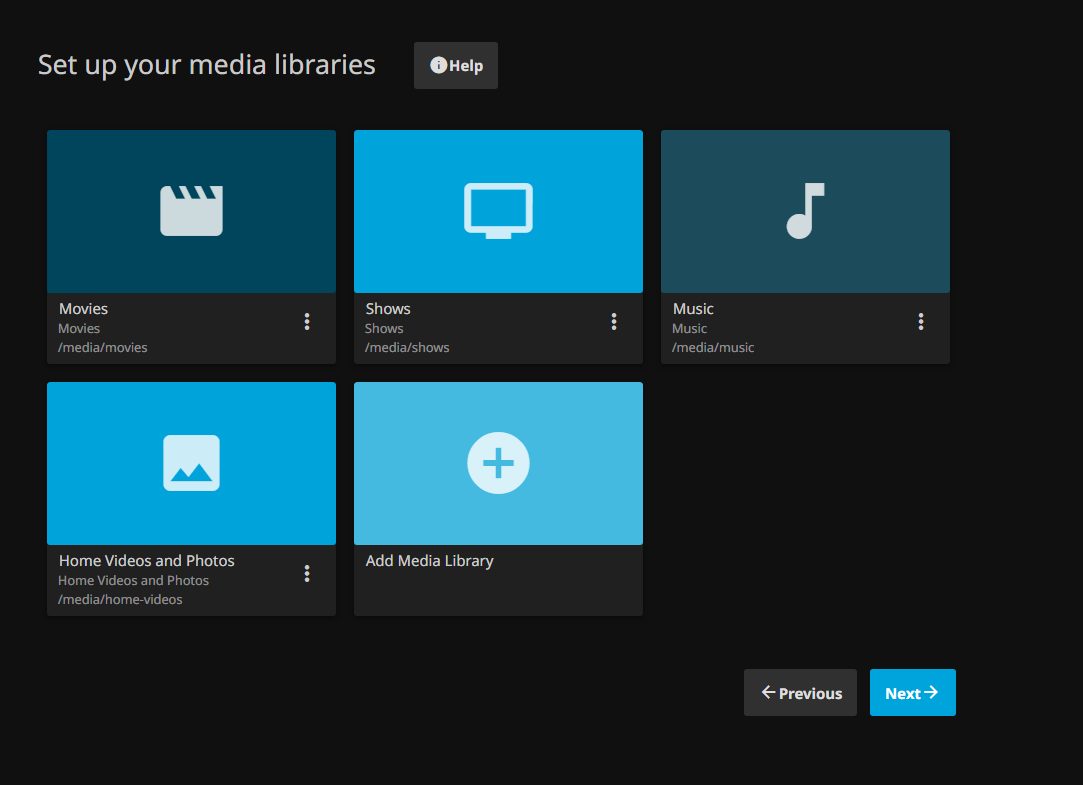Image resolution: width=1083 pixels, height=785 pixels.
Task: Click the /media/music path text
Action: pos(713,348)
